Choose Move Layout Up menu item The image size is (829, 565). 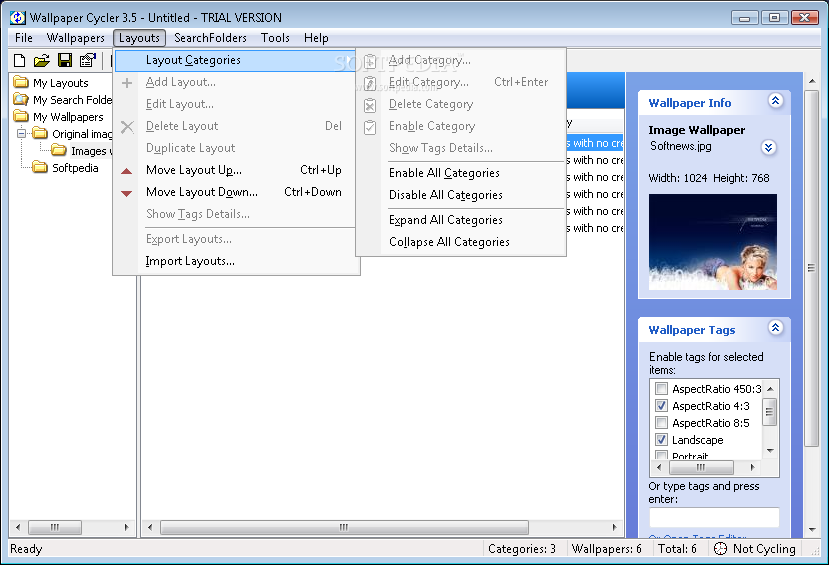click(x=236, y=170)
